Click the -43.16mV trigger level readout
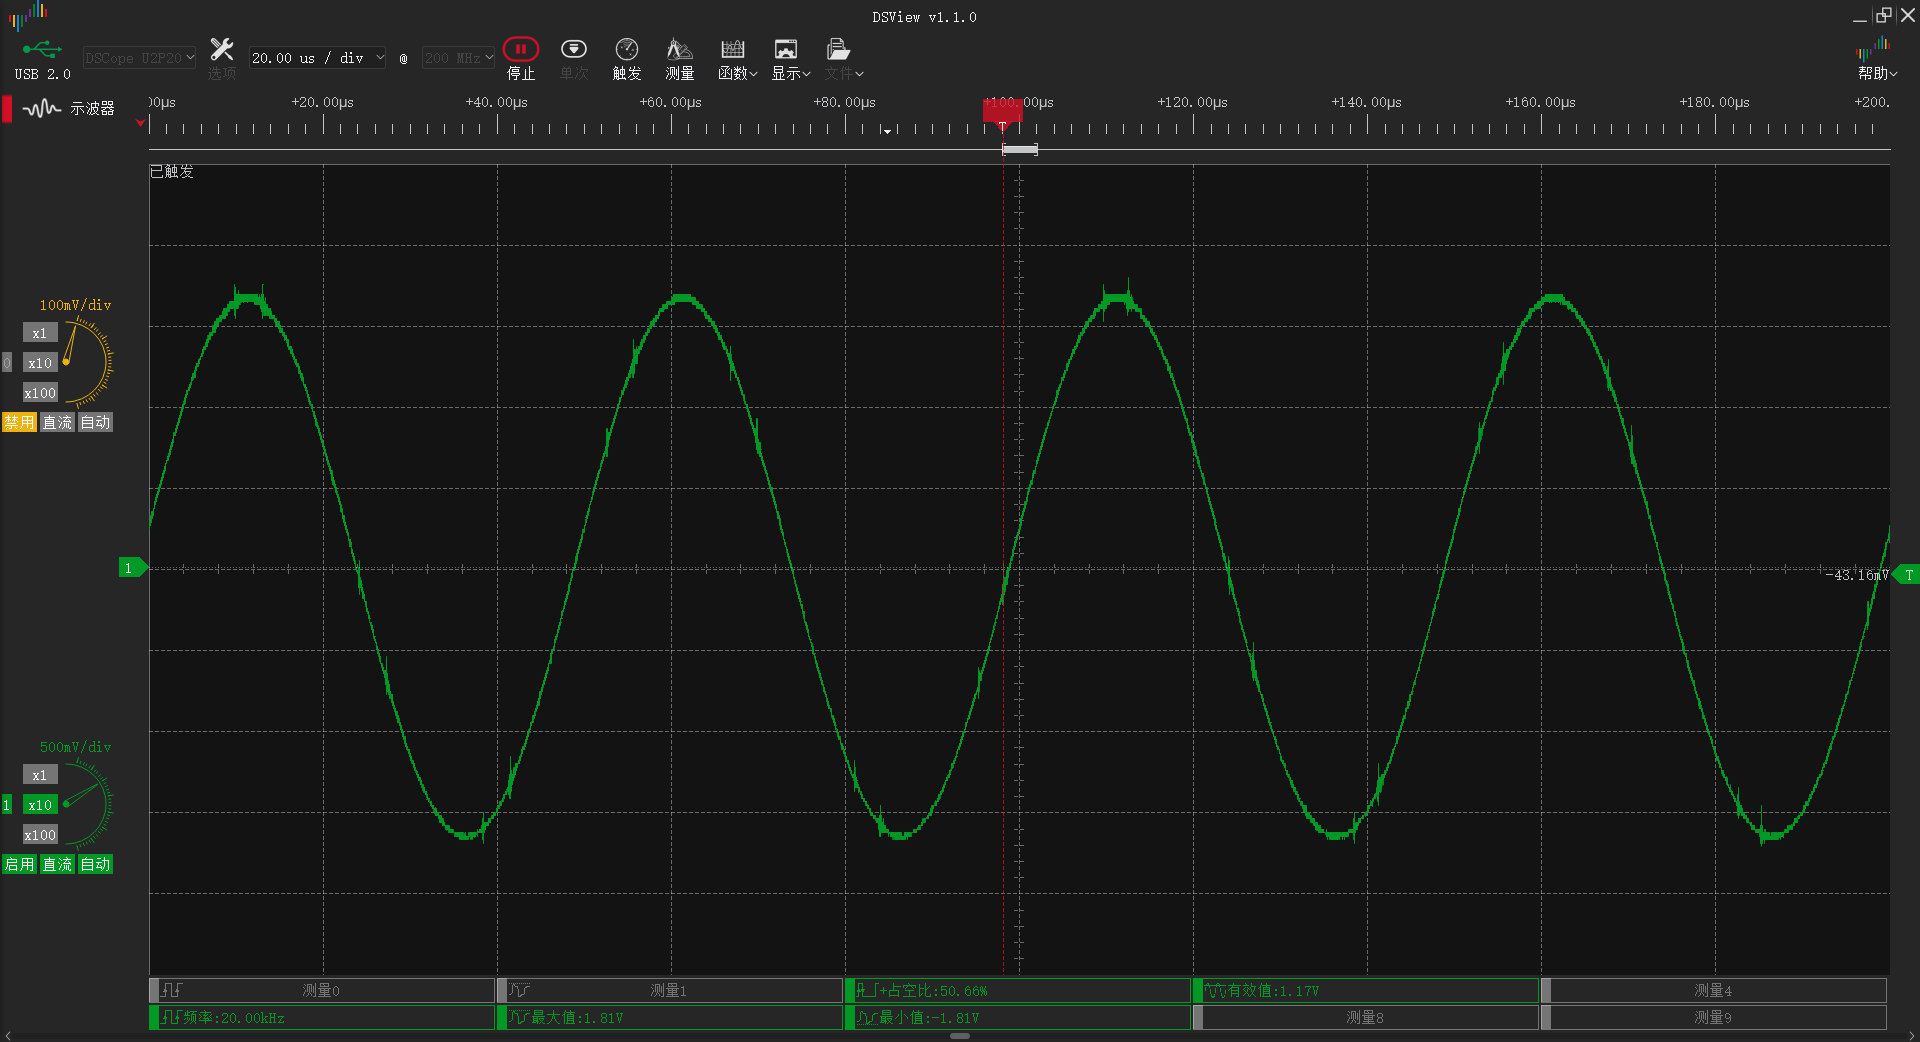1920x1042 pixels. pyautogui.click(x=1857, y=575)
